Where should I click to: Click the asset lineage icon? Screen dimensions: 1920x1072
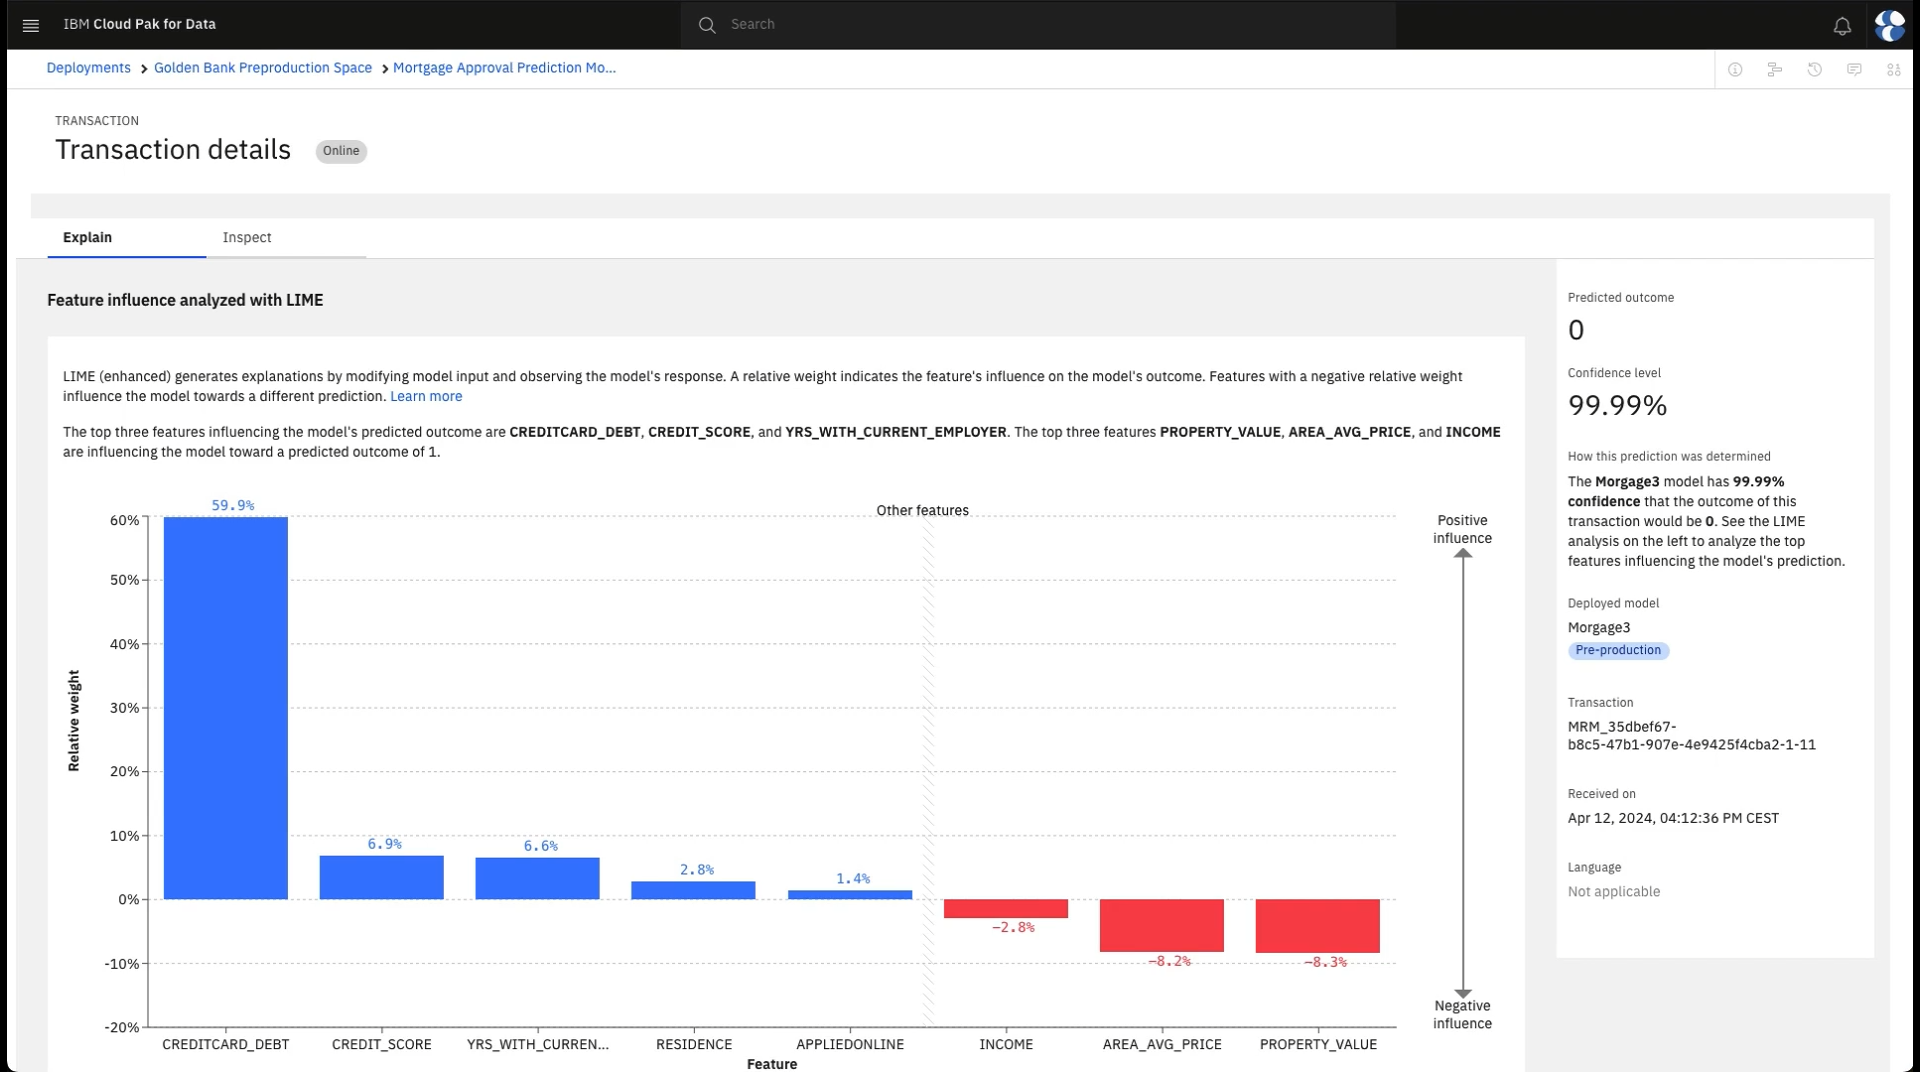click(x=1775, y=69)
